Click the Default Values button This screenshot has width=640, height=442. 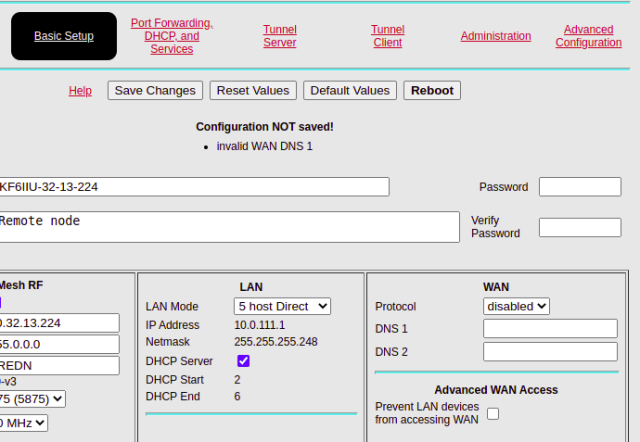coord(350,90)
